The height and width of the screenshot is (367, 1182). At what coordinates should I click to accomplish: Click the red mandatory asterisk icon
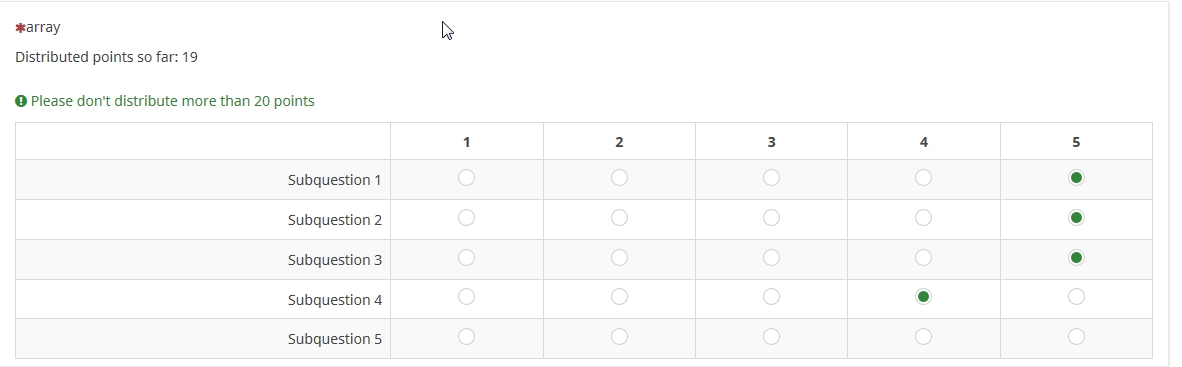(x=20, y=28)
